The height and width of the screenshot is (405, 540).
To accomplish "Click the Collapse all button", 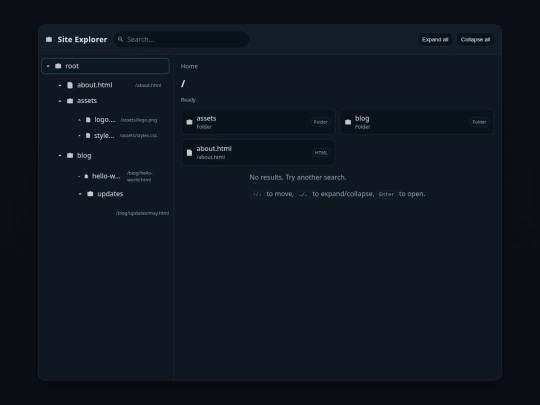I will 475,40.
